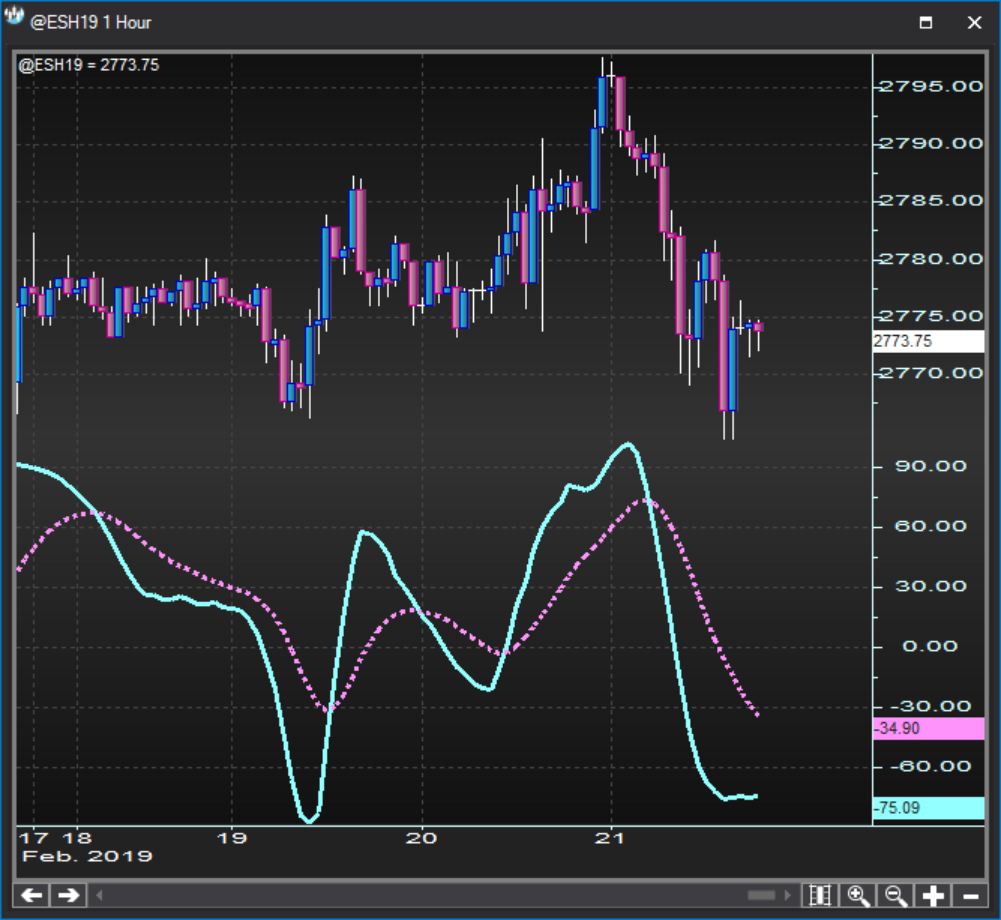Click the -30.00 indicator axis label
This screenshot has height=920, width=1001.
coord(931,707)
